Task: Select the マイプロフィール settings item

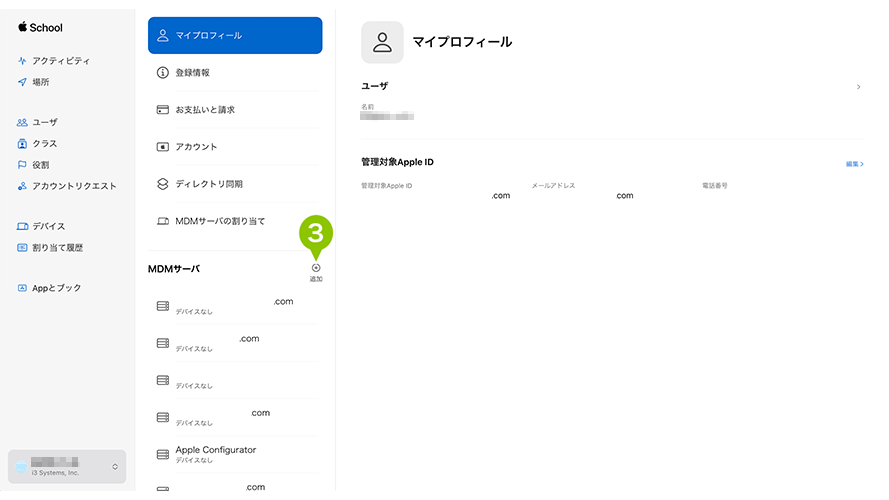Action: coord(235,35)
